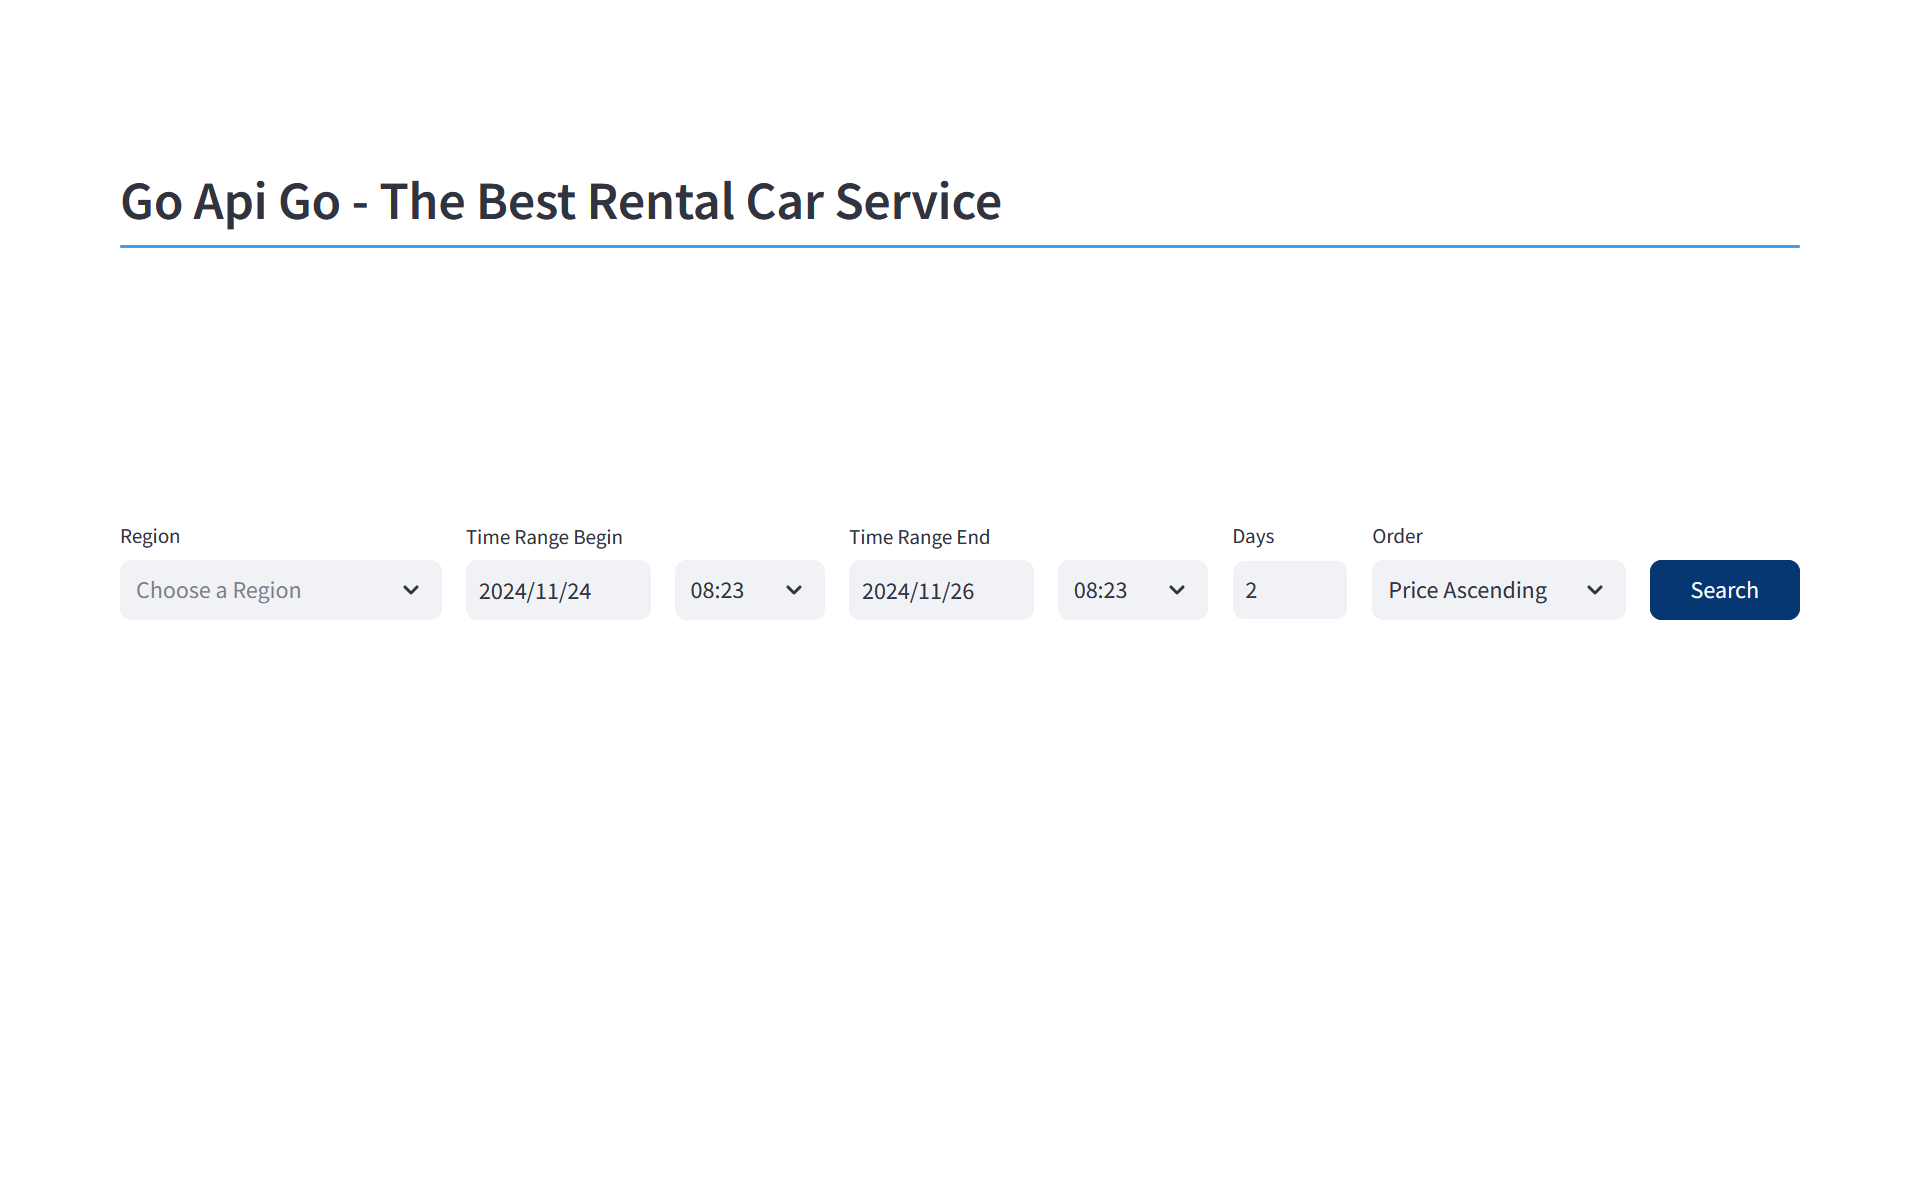The width and height of the screenshot is (1920, 1200).
Task: Click the end time 08:23 chevron arrow
Action: click(1177, 590)
